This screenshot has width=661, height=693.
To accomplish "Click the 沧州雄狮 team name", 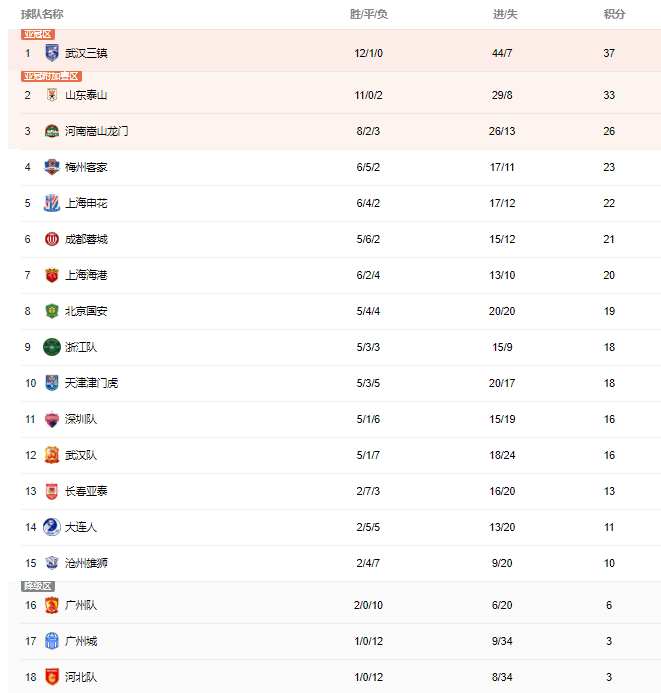I will point(86,563).
